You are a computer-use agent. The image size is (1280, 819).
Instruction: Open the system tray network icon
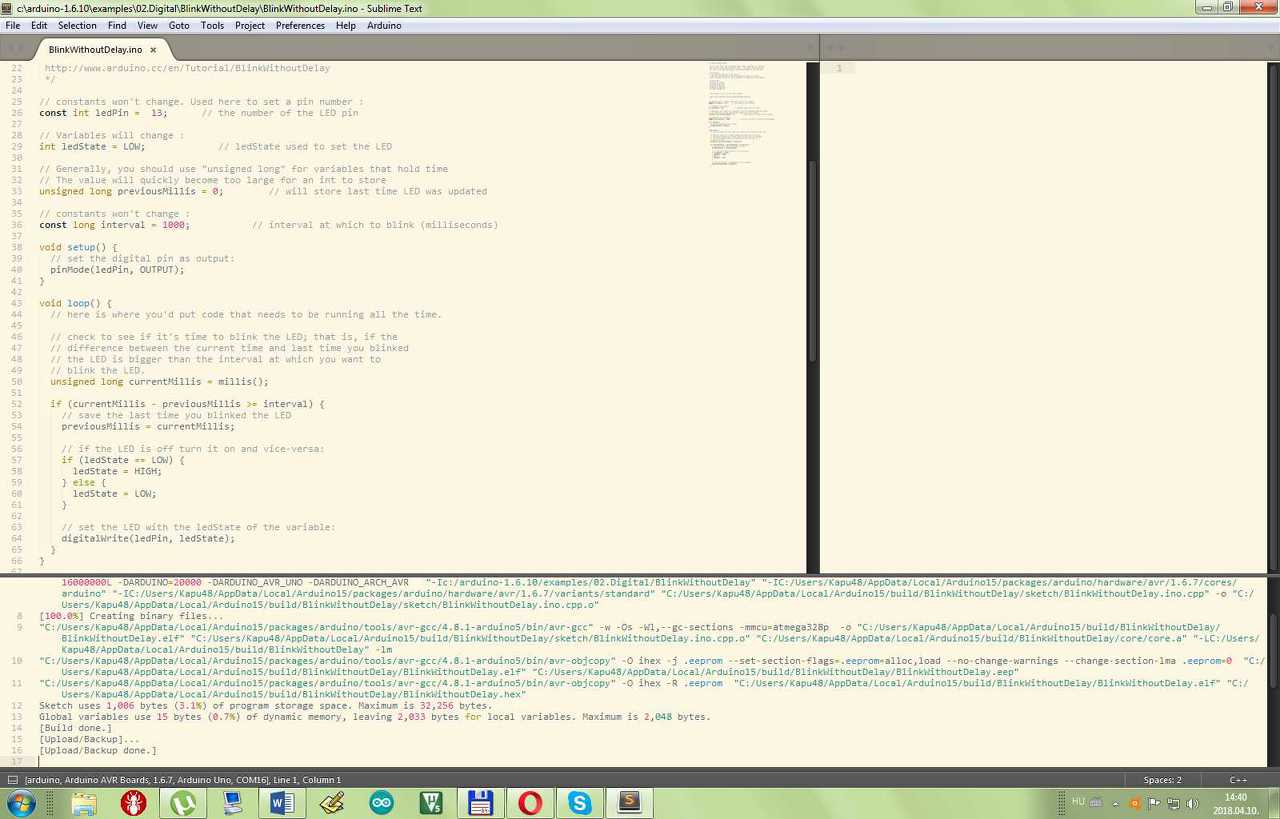coord(1173,803)
